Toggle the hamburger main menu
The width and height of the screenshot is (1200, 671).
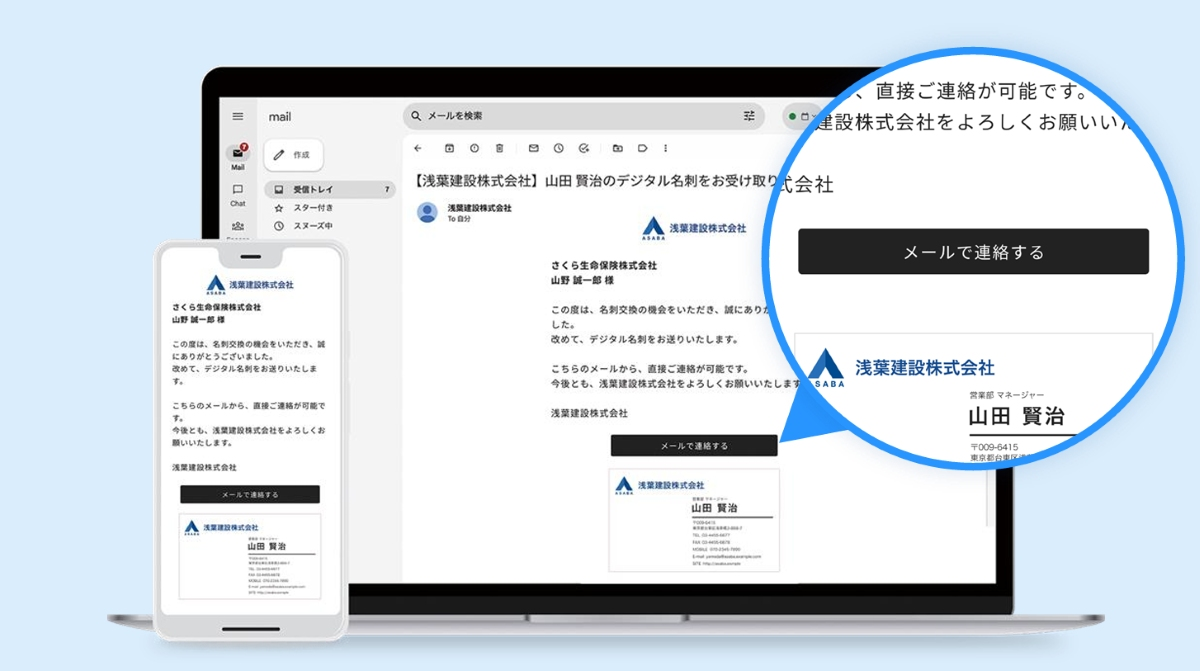238,116
